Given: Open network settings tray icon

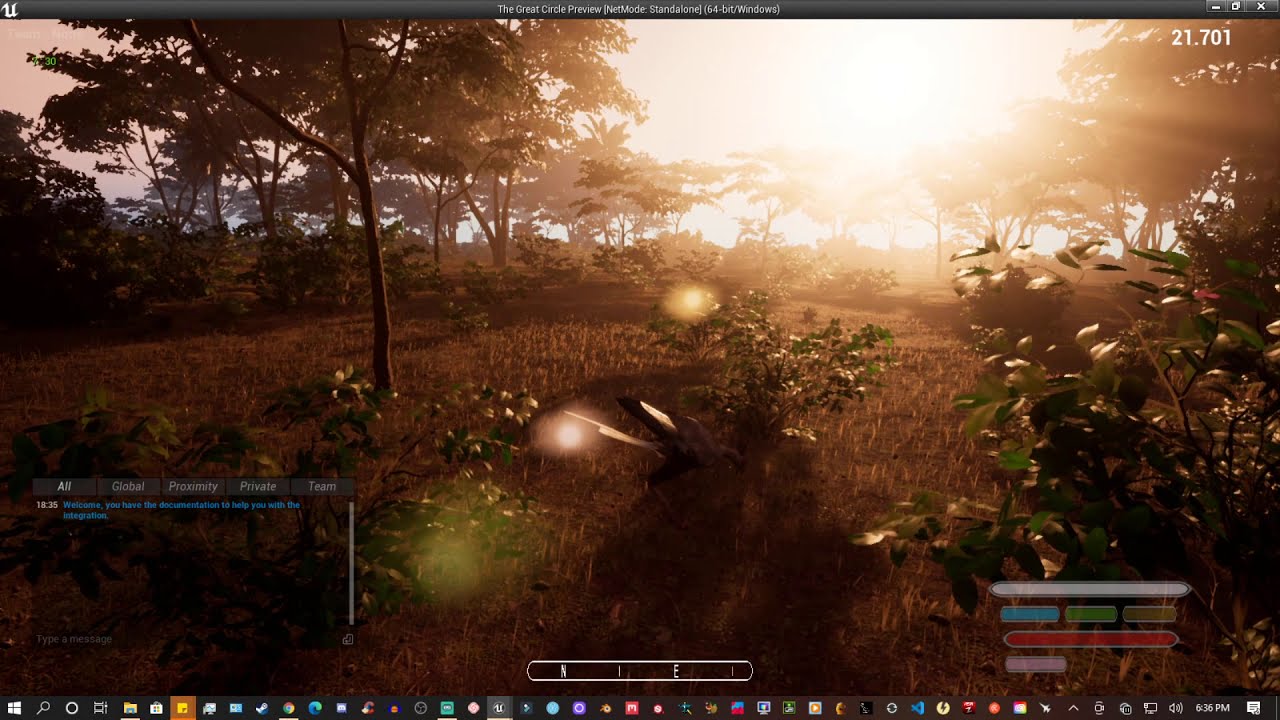Looking at the screenshot, I should pyautogui.click(x=1150, y=708).
